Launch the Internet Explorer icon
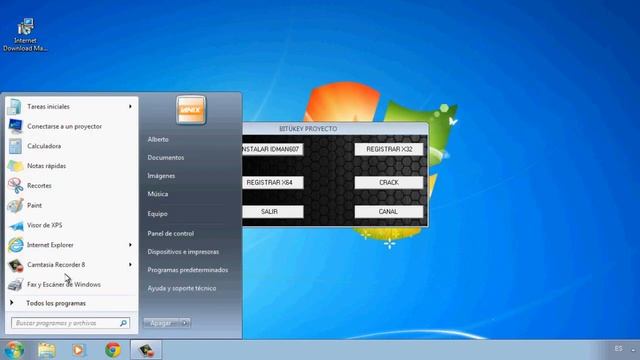The image size is (640, 360). pos(16,245)
